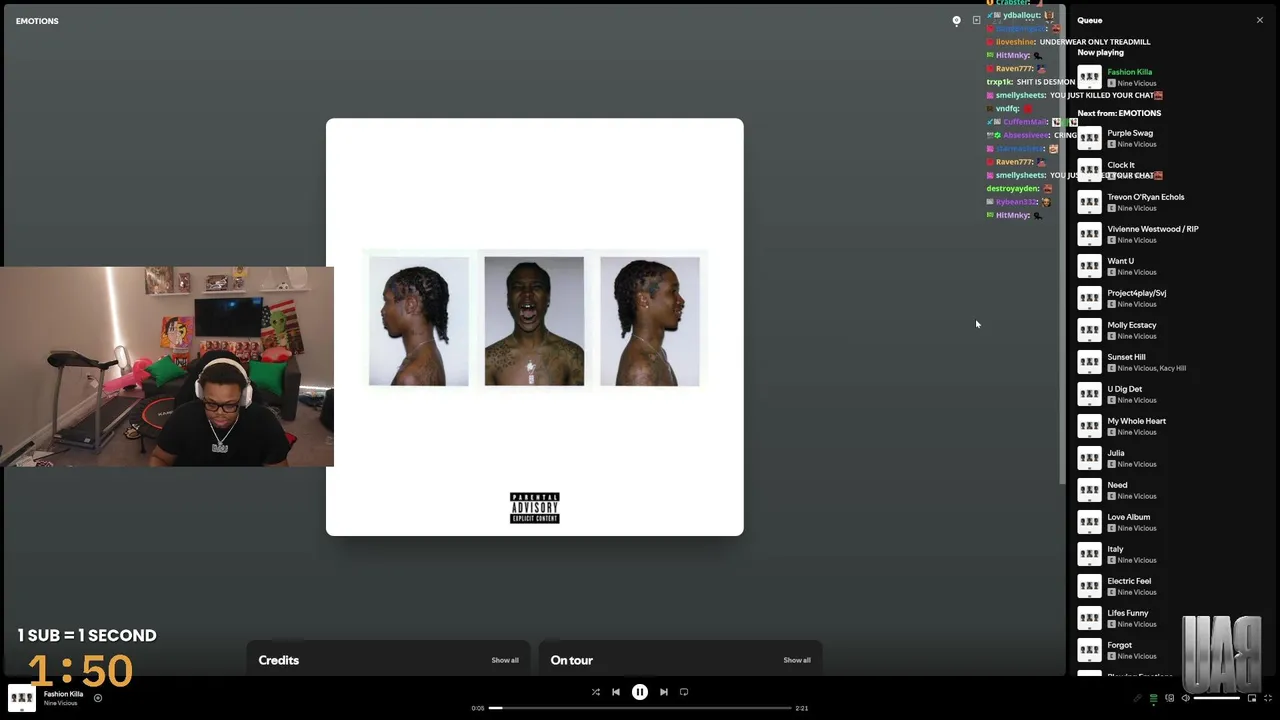Open connect to a device icon
The height and width of the screenshot is (720, 1280).
(x=1170, y=698)
